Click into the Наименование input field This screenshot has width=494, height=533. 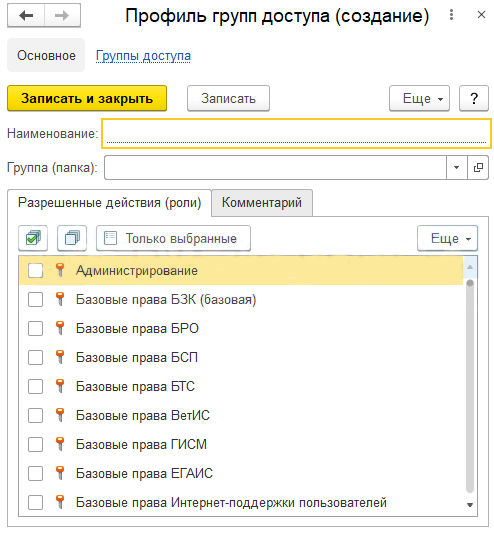(296, 133)
